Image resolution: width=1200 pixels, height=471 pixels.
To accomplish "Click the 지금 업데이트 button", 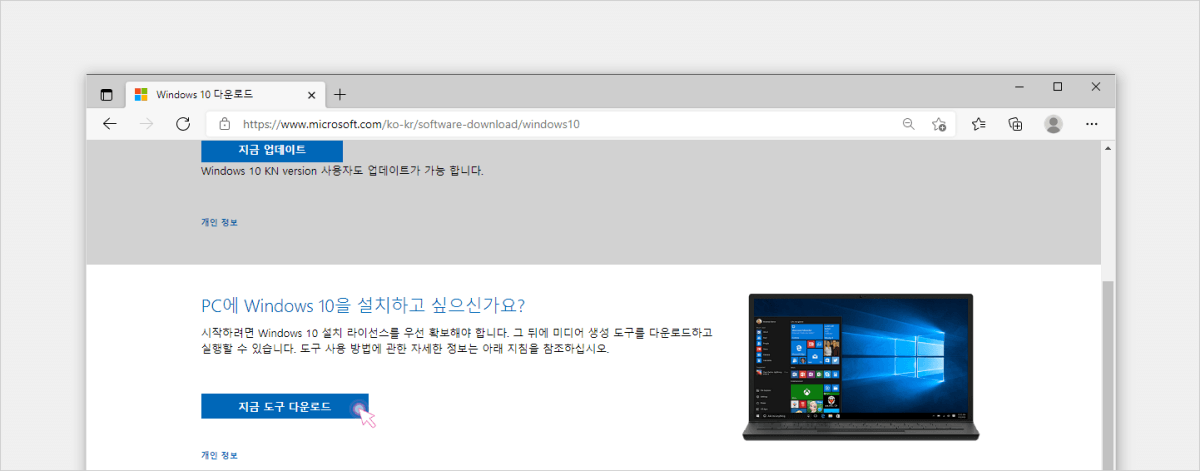I will [x=272, y=150].
